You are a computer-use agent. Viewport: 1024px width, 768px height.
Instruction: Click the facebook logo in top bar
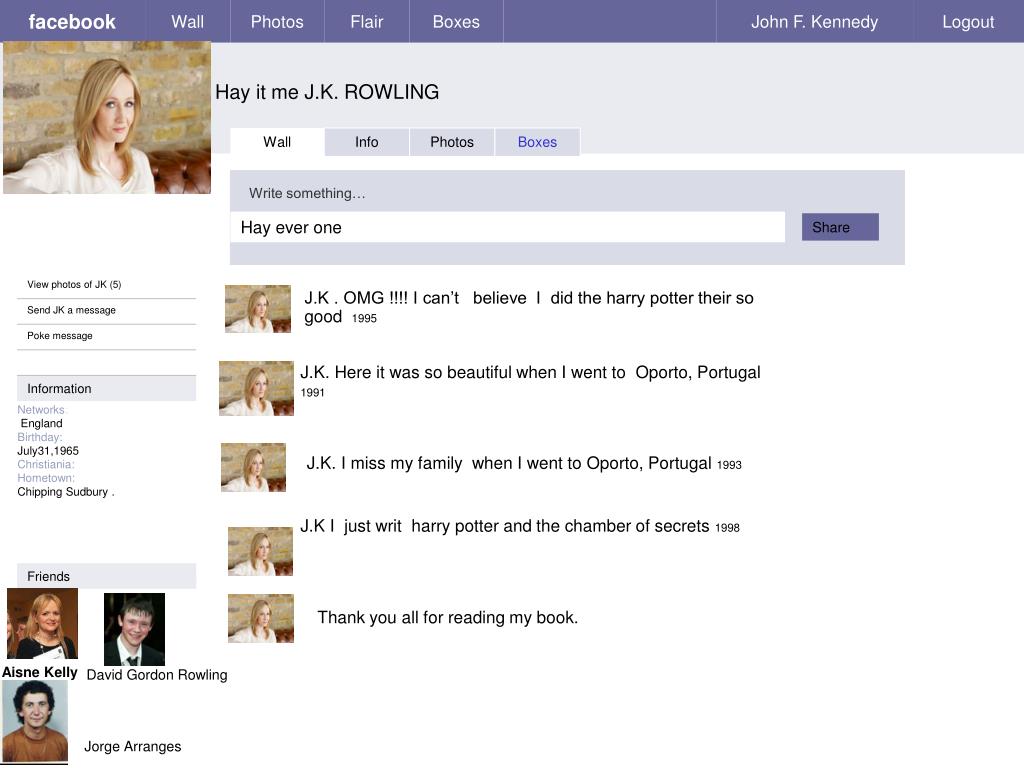click(x=72, y=22)
